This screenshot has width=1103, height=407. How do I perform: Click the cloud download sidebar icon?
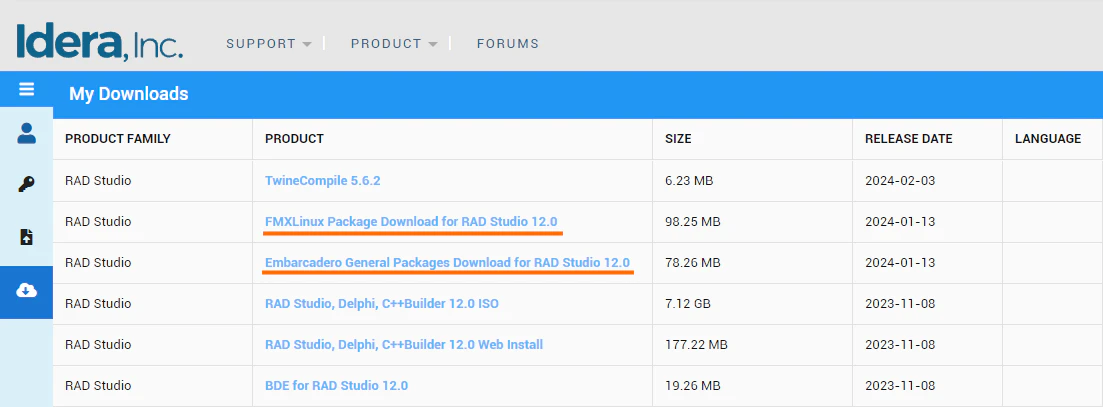click(x=26, y=290)
